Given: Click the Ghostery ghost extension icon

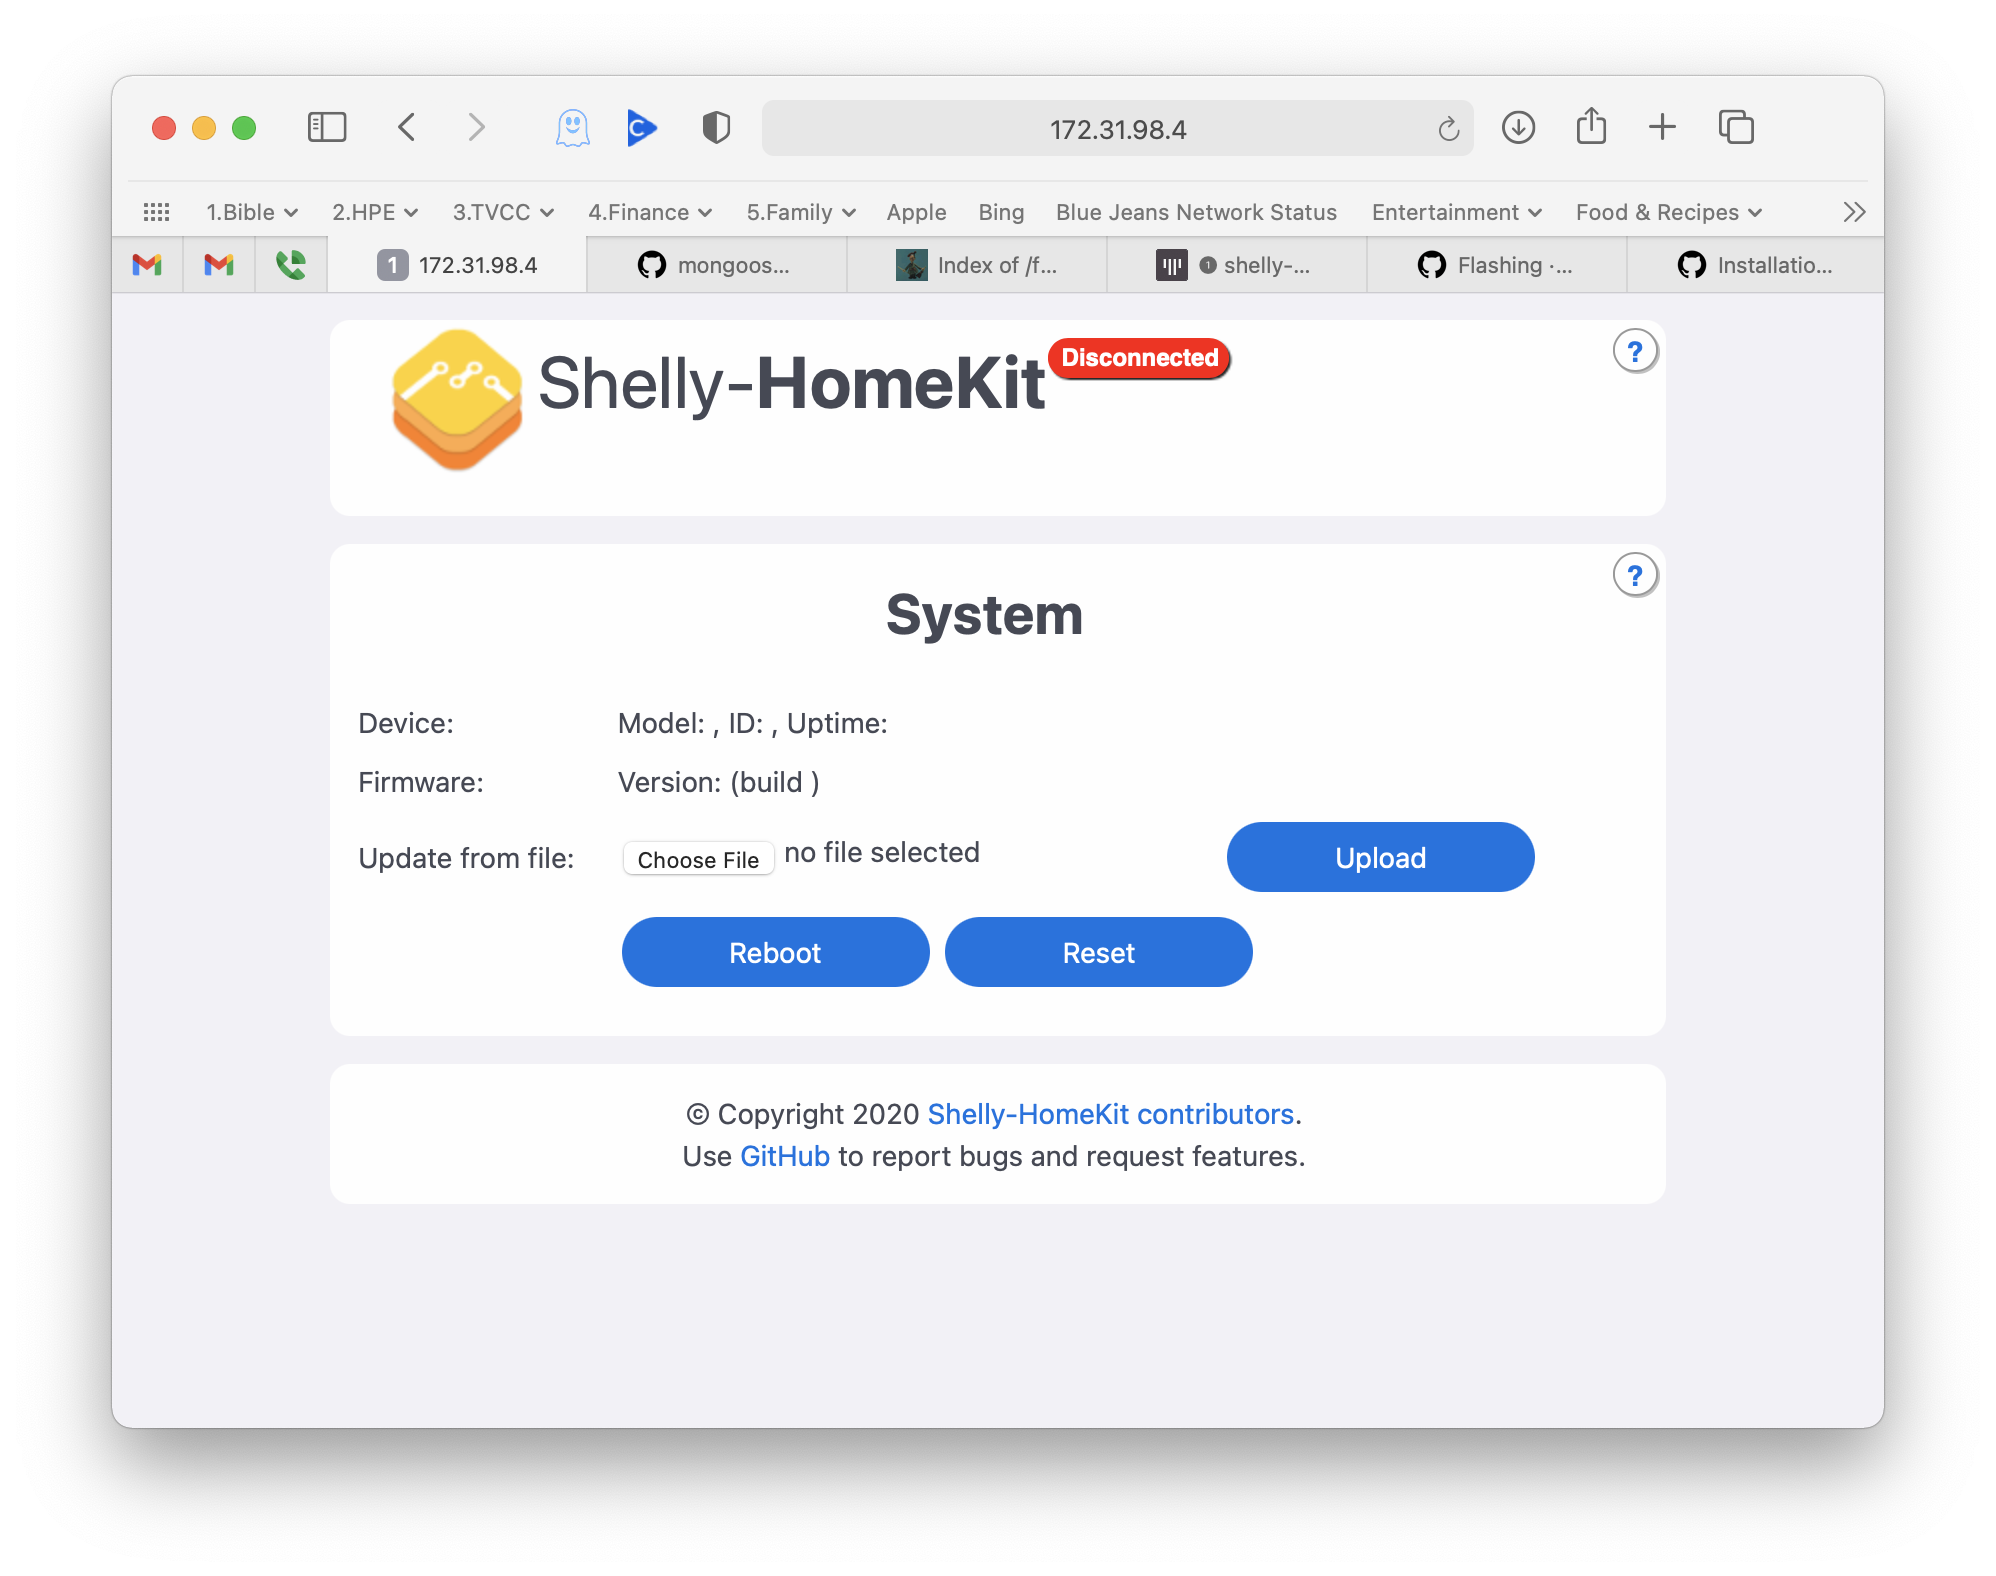Looking at the screenshot, I should coord(571,127).
